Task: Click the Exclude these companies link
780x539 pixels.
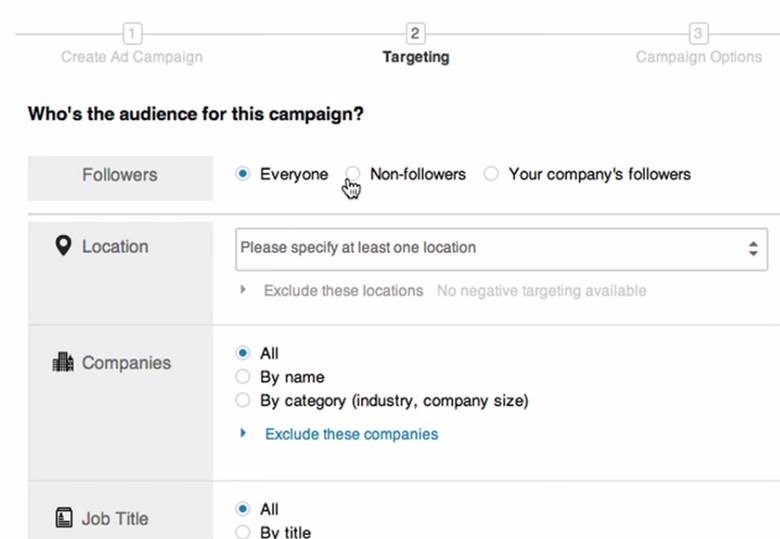Action: [x=351, y=434]
